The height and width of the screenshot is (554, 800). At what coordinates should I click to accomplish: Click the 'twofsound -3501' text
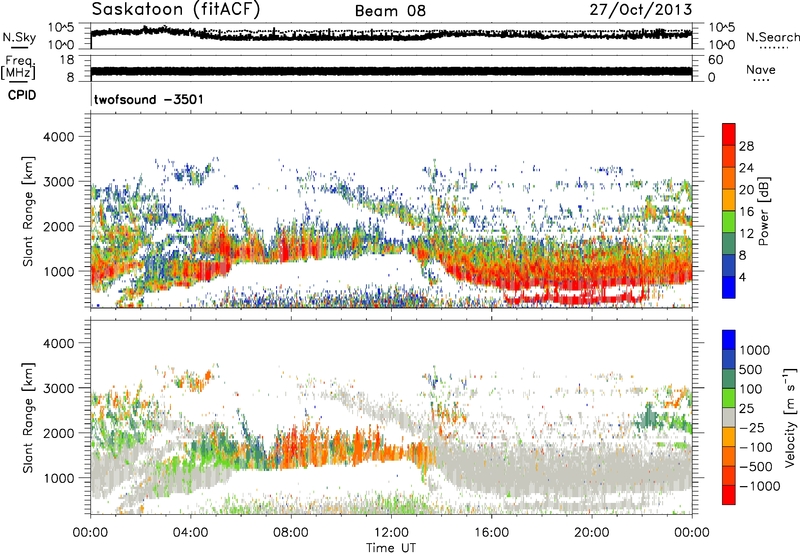[x=149, y=99]
